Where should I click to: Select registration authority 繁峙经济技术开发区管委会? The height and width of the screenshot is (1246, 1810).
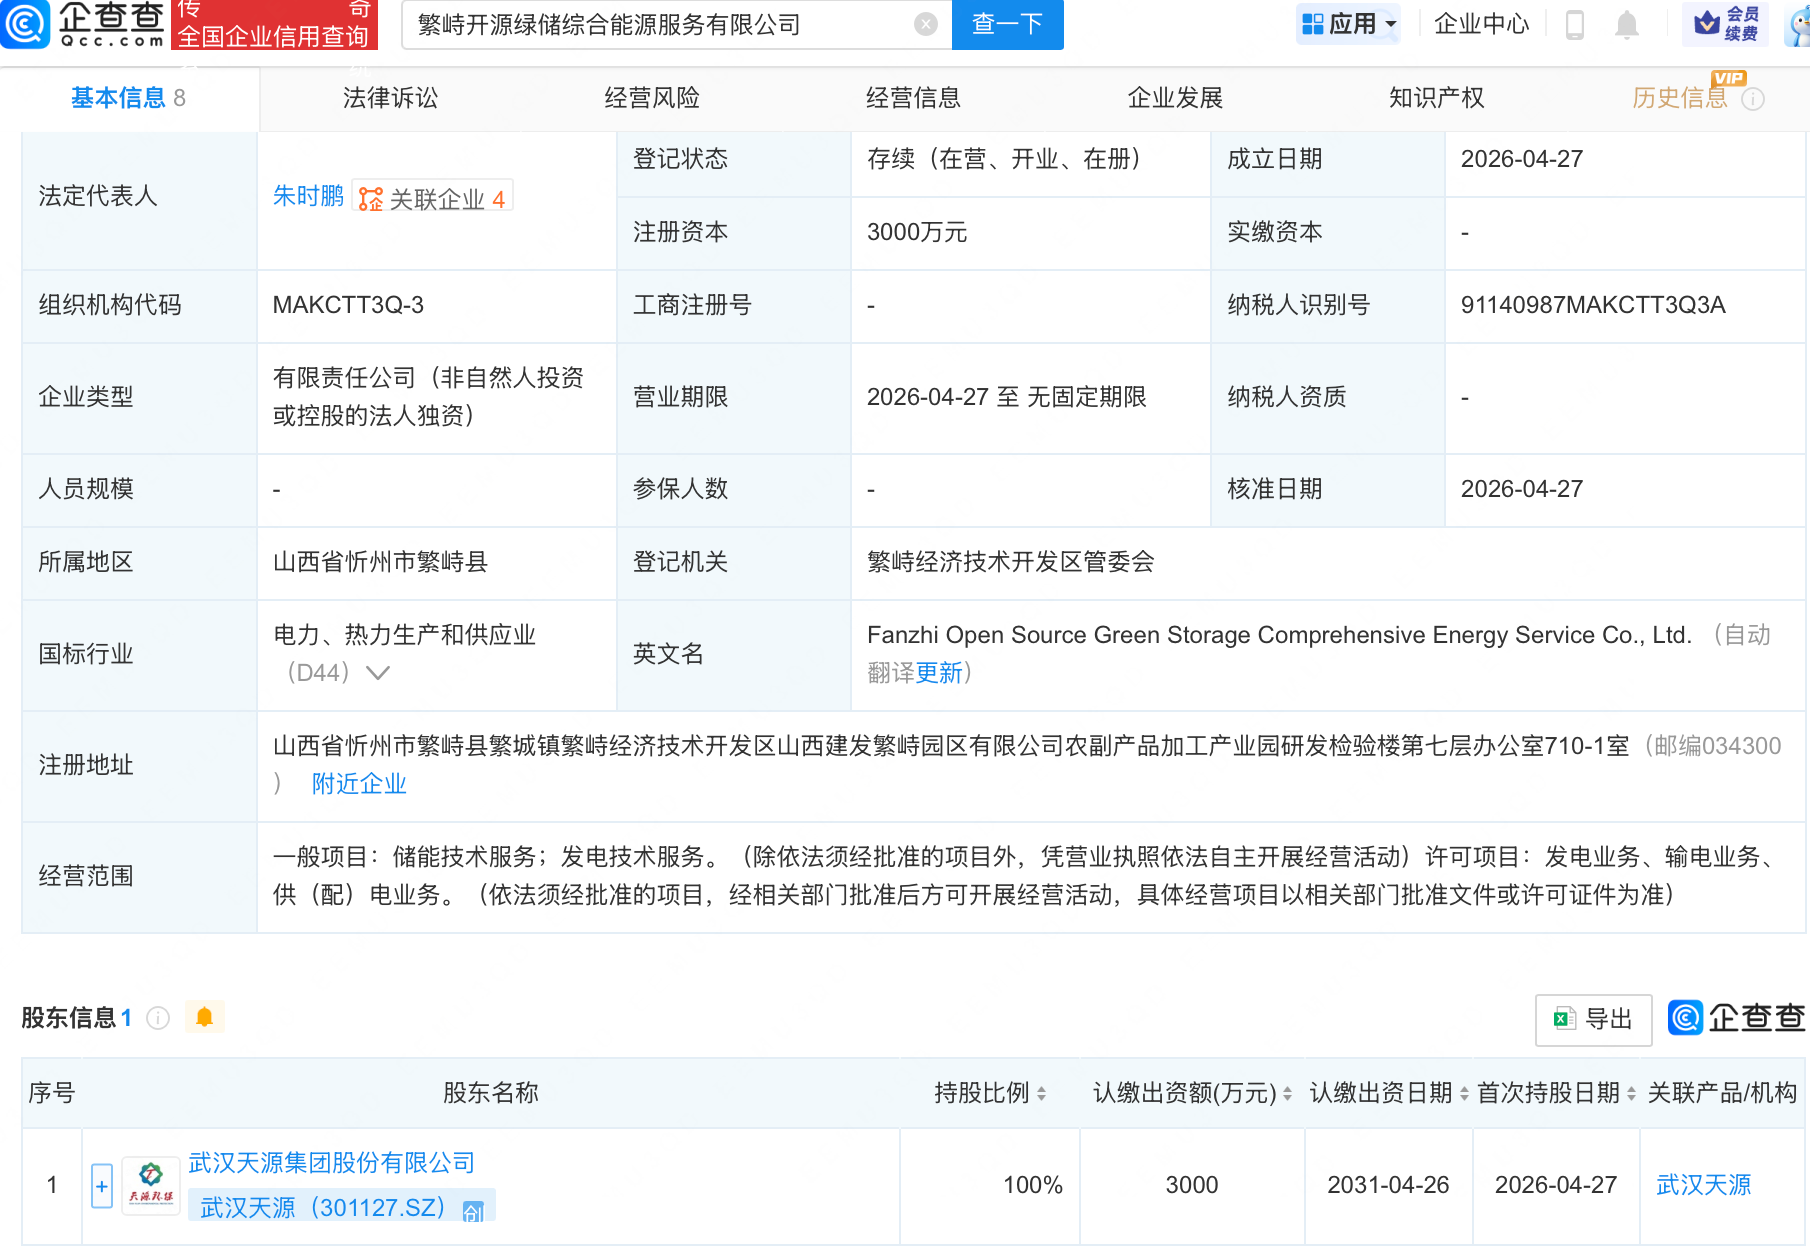1010,562
